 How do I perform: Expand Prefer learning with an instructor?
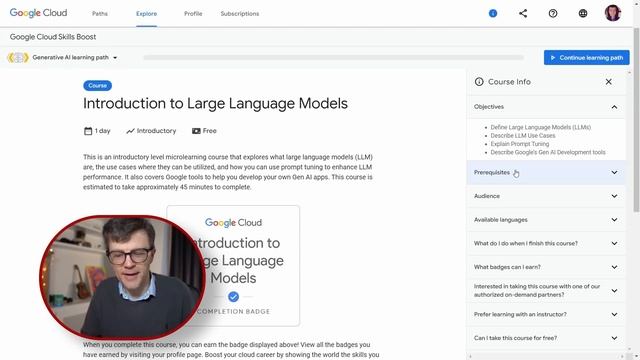[x=546, y=314]
